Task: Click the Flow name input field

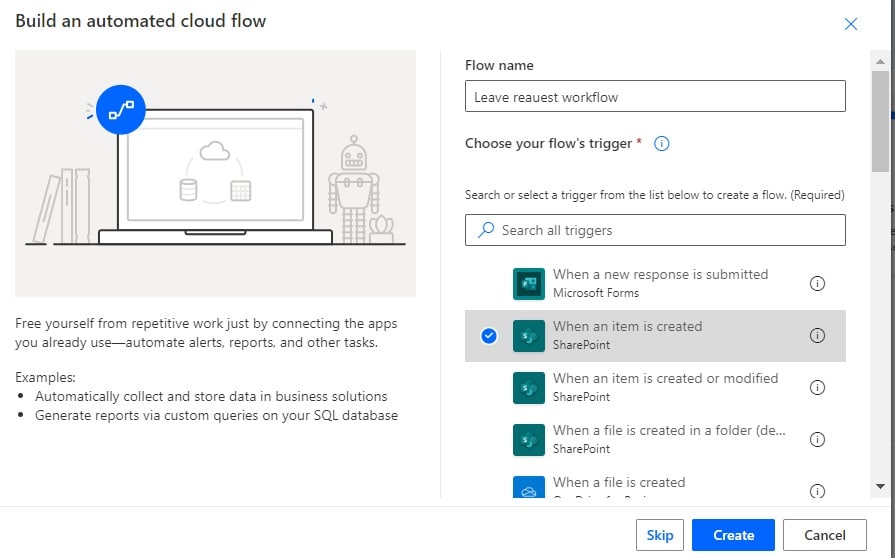Action: tap(655, 96)
